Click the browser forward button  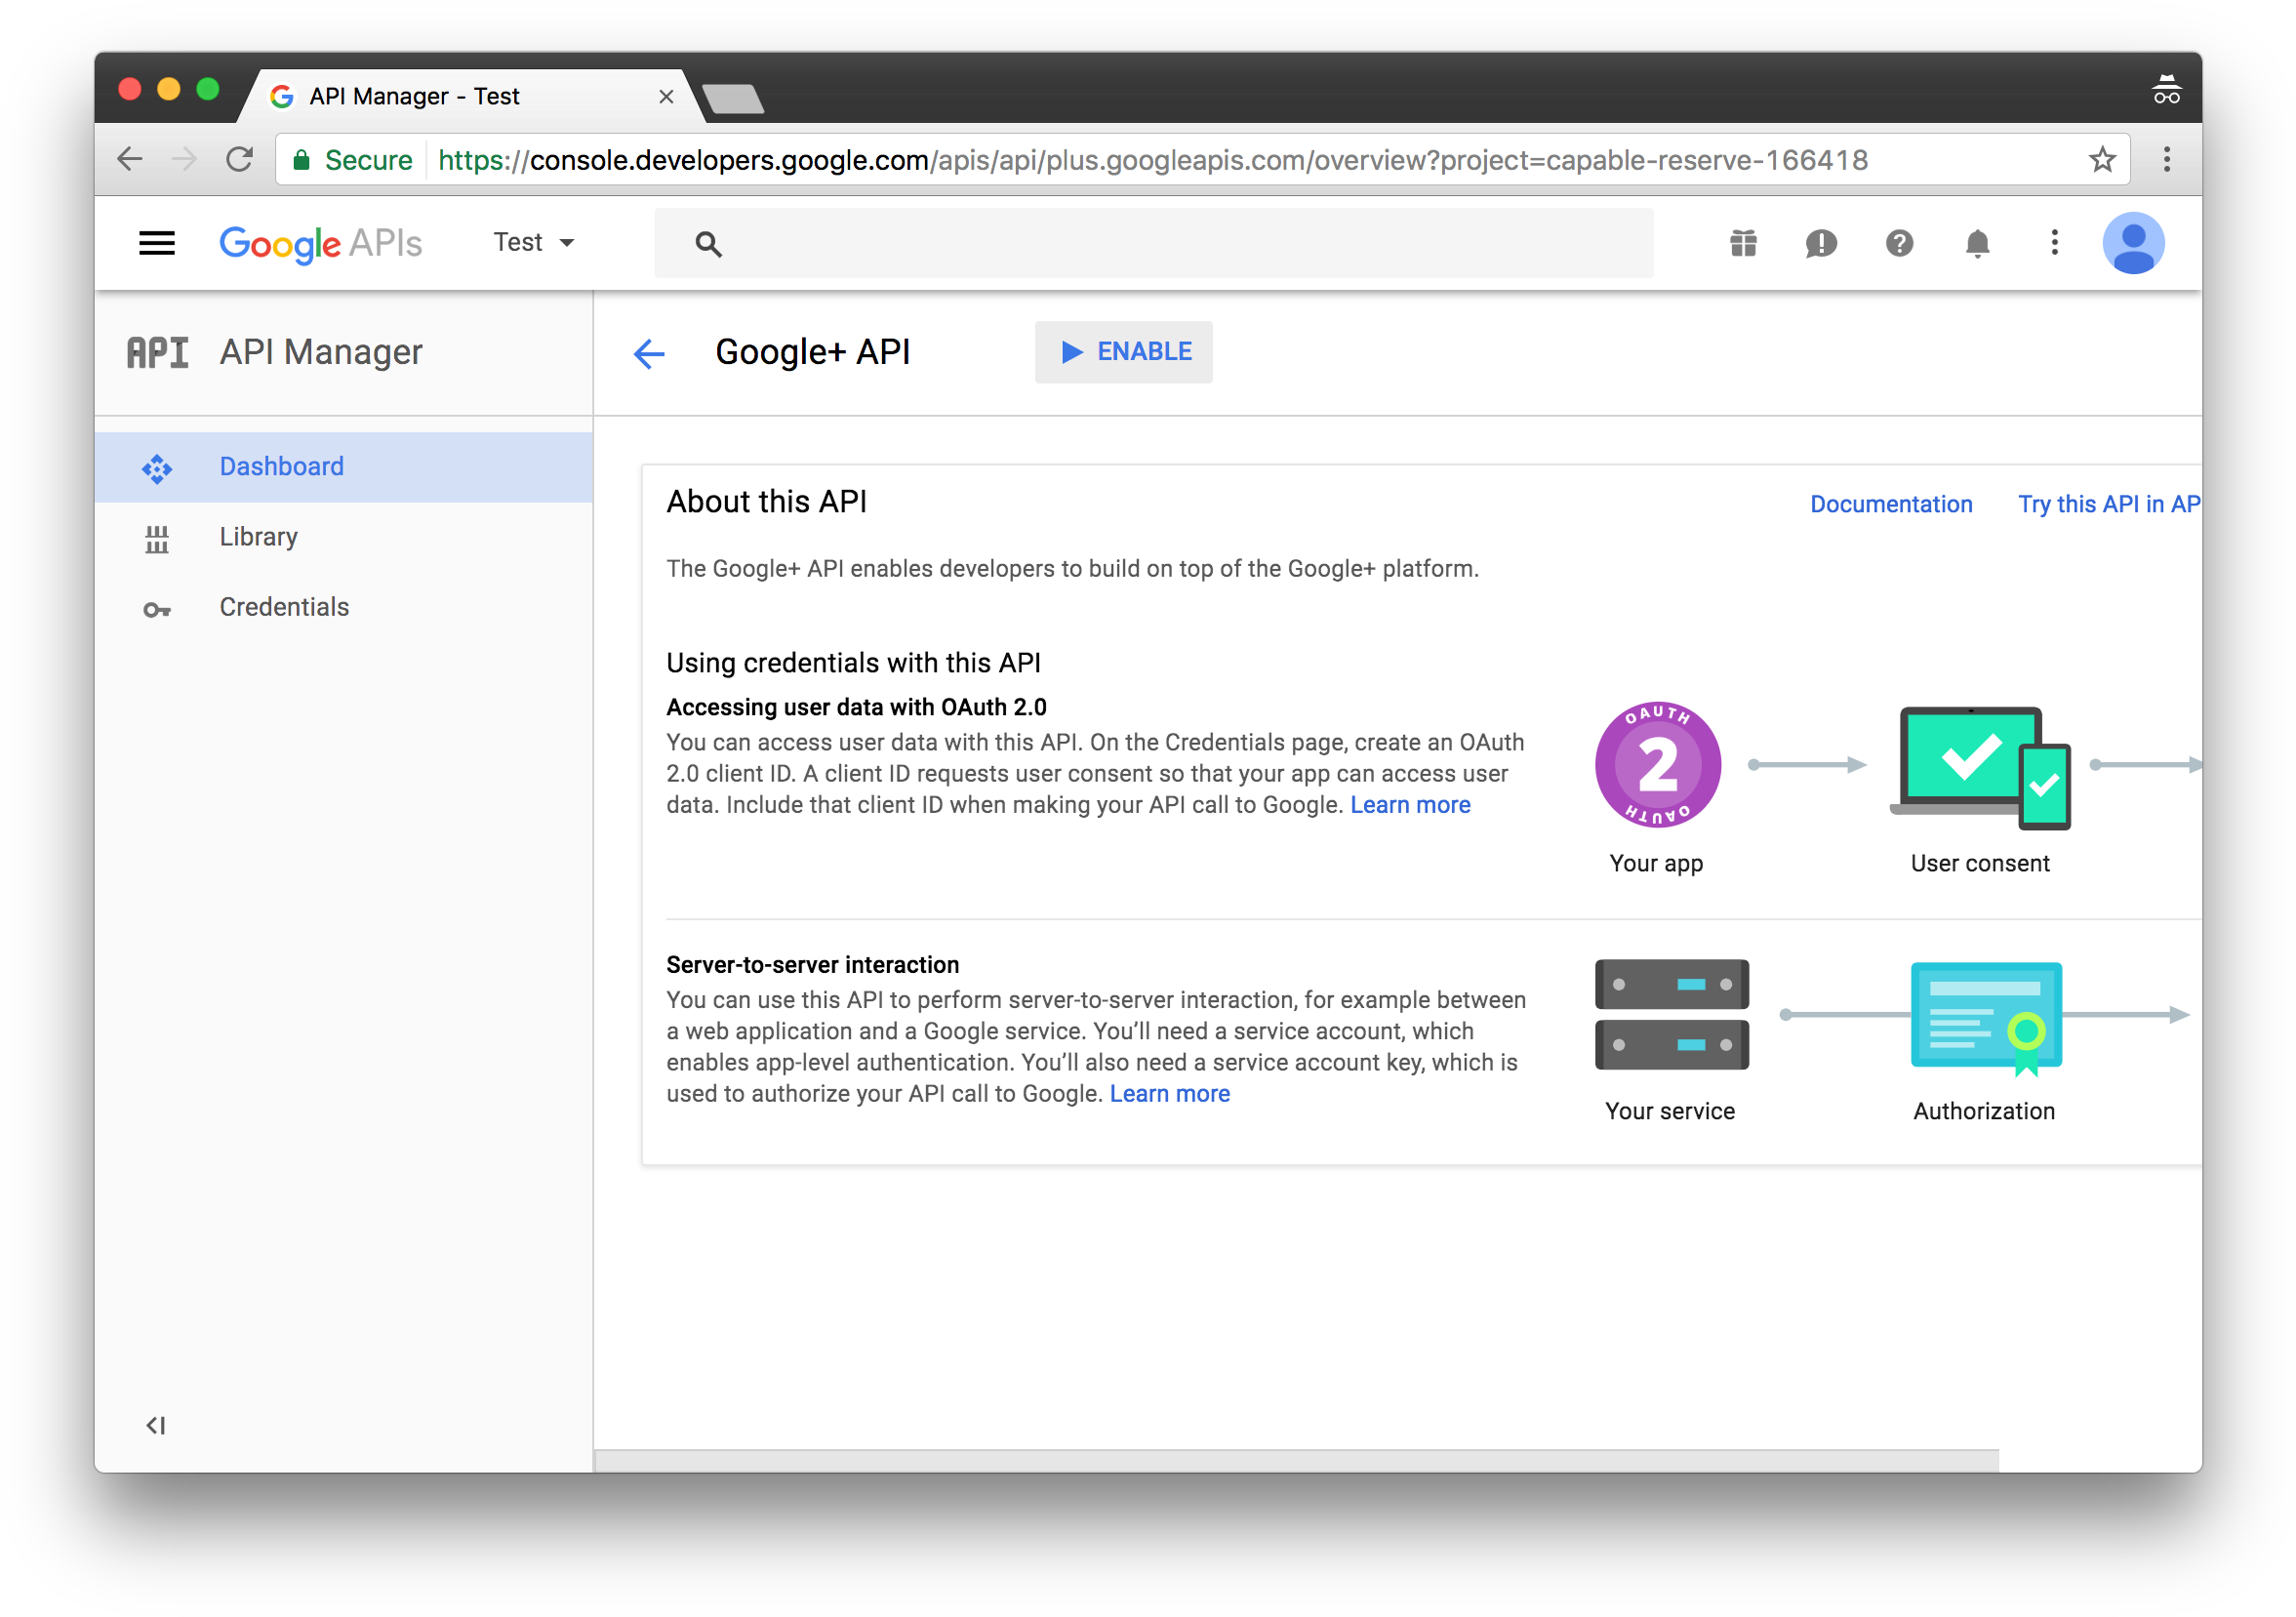pos(184,159)
